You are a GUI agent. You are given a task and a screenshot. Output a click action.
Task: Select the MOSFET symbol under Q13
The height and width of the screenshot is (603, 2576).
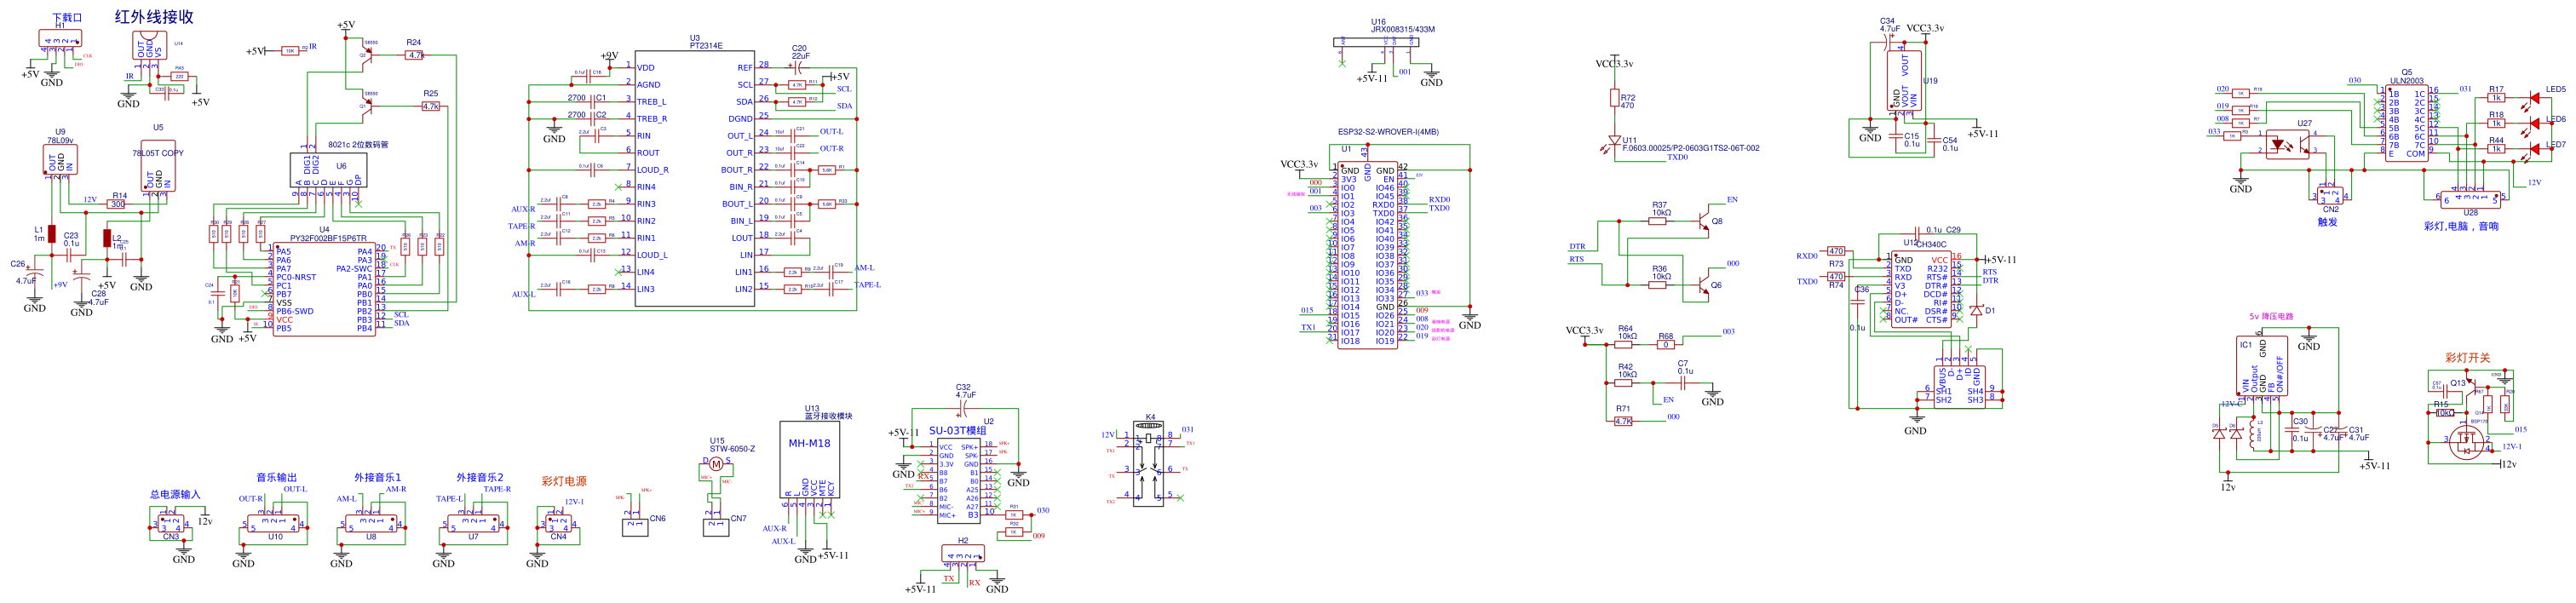tap(2466, 444)
